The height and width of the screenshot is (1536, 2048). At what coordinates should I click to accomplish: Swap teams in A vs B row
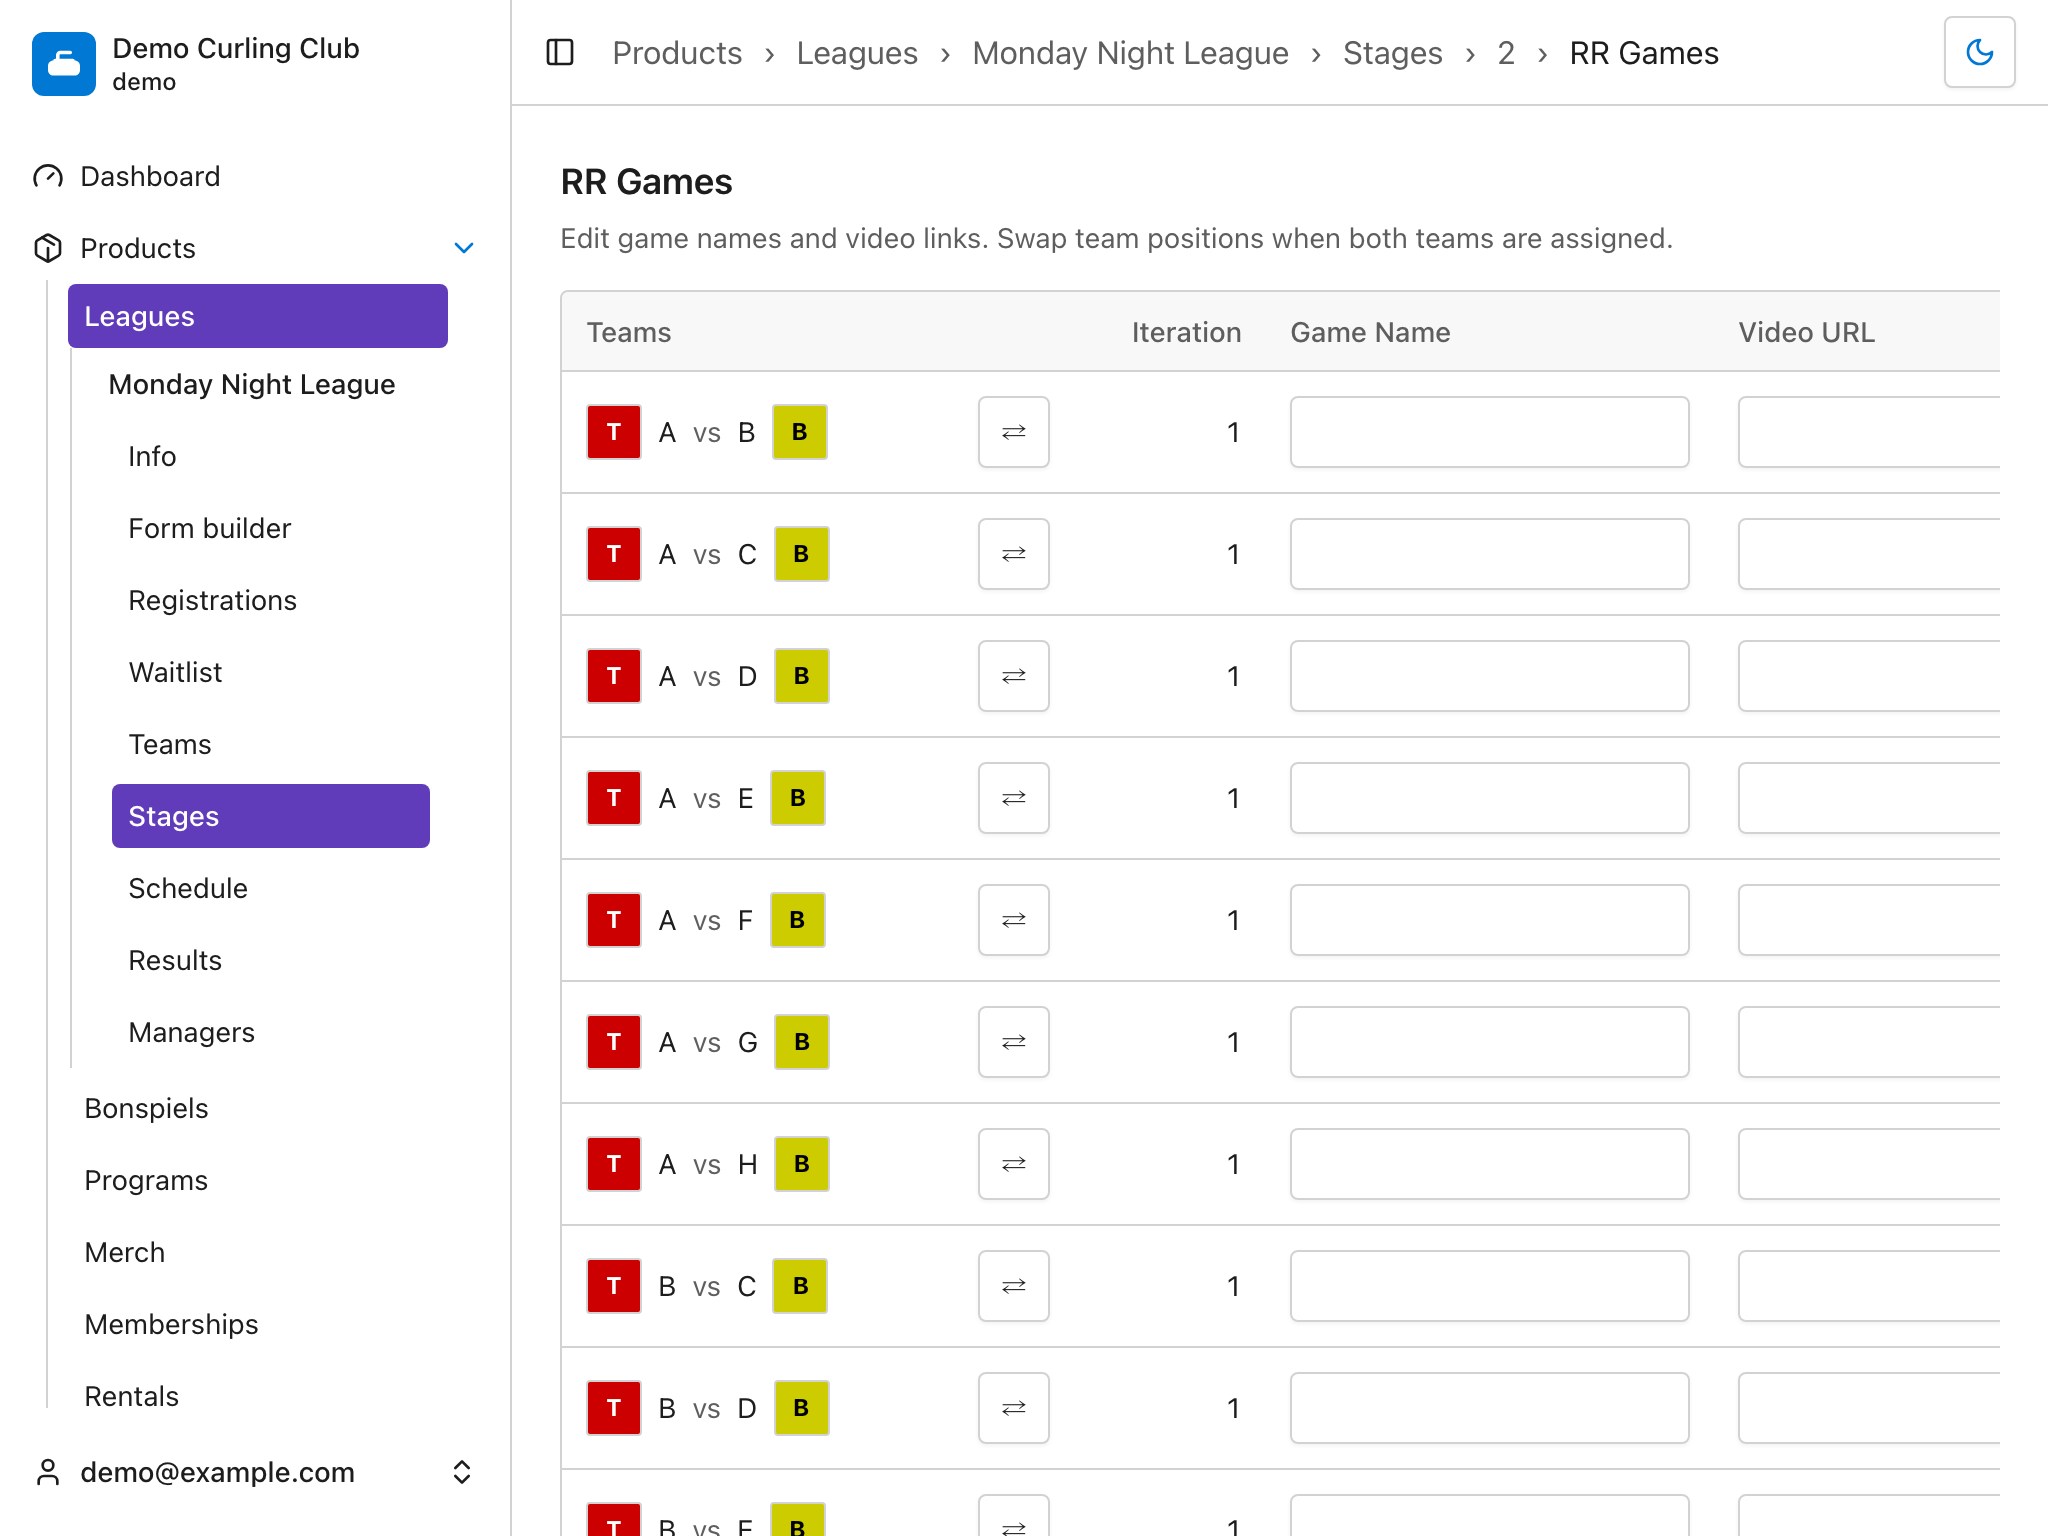pyautogui.click(x=1014, y=432)
